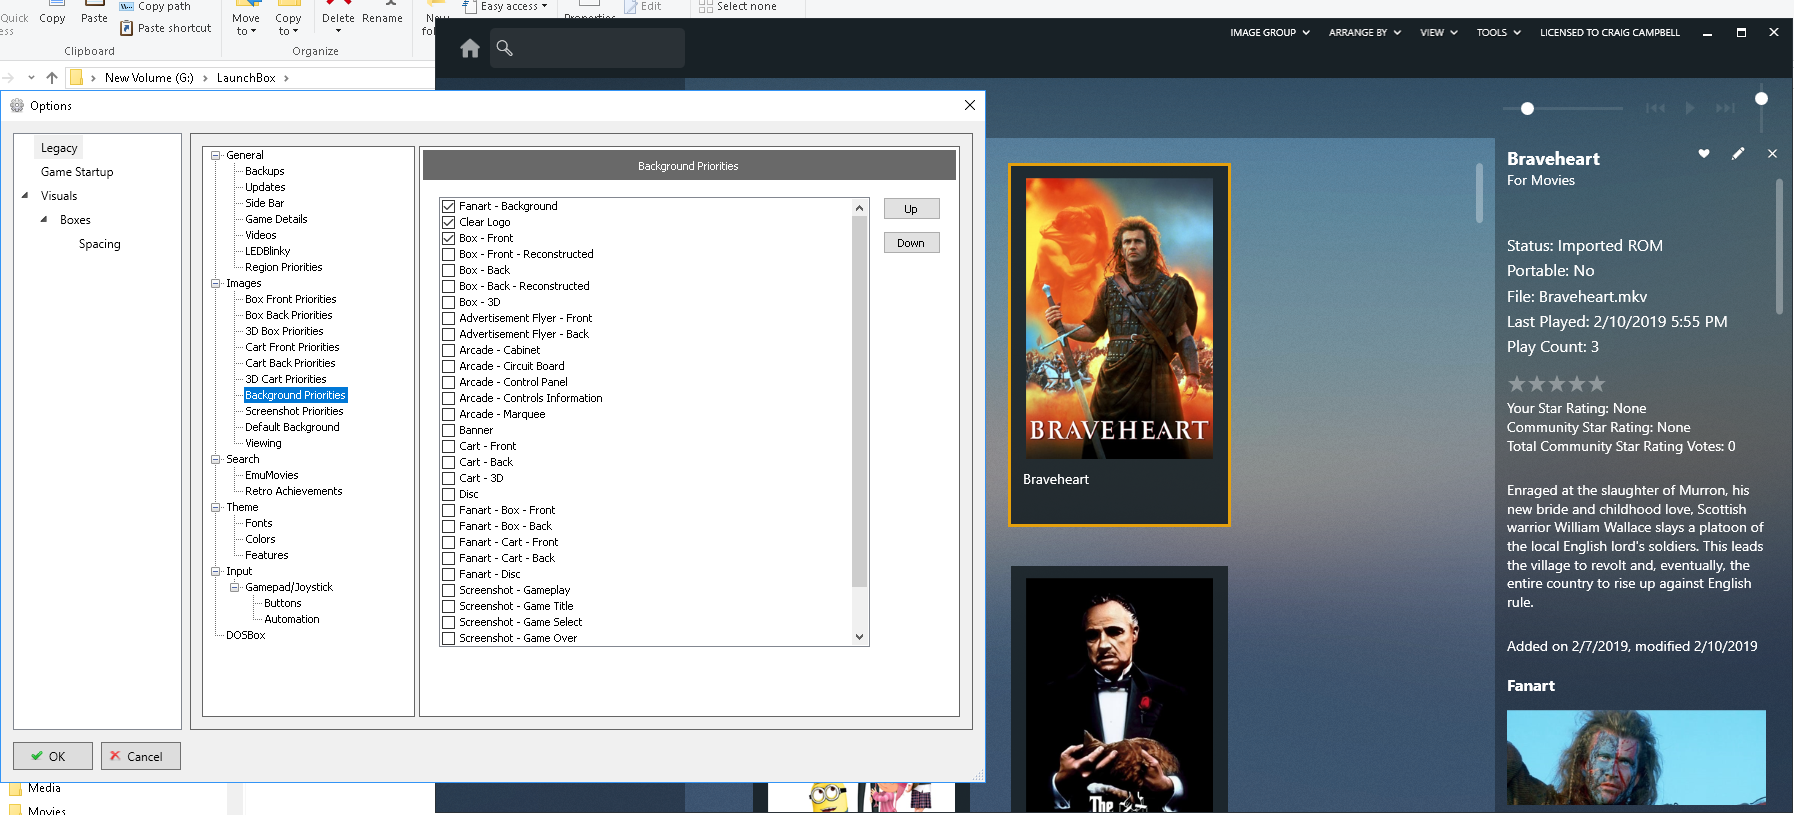Screen dimensions: 1794x815
Task: Click the first star in rating row
Action: tap(1517, 384)
